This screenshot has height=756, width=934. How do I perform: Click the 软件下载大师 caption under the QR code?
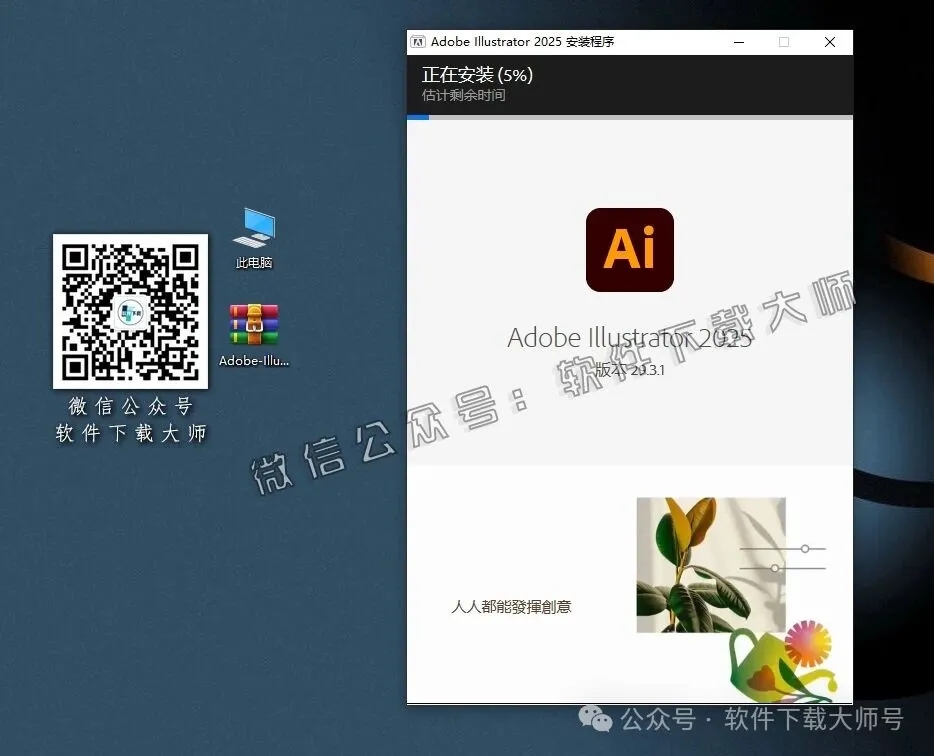[x=130, y=434]
